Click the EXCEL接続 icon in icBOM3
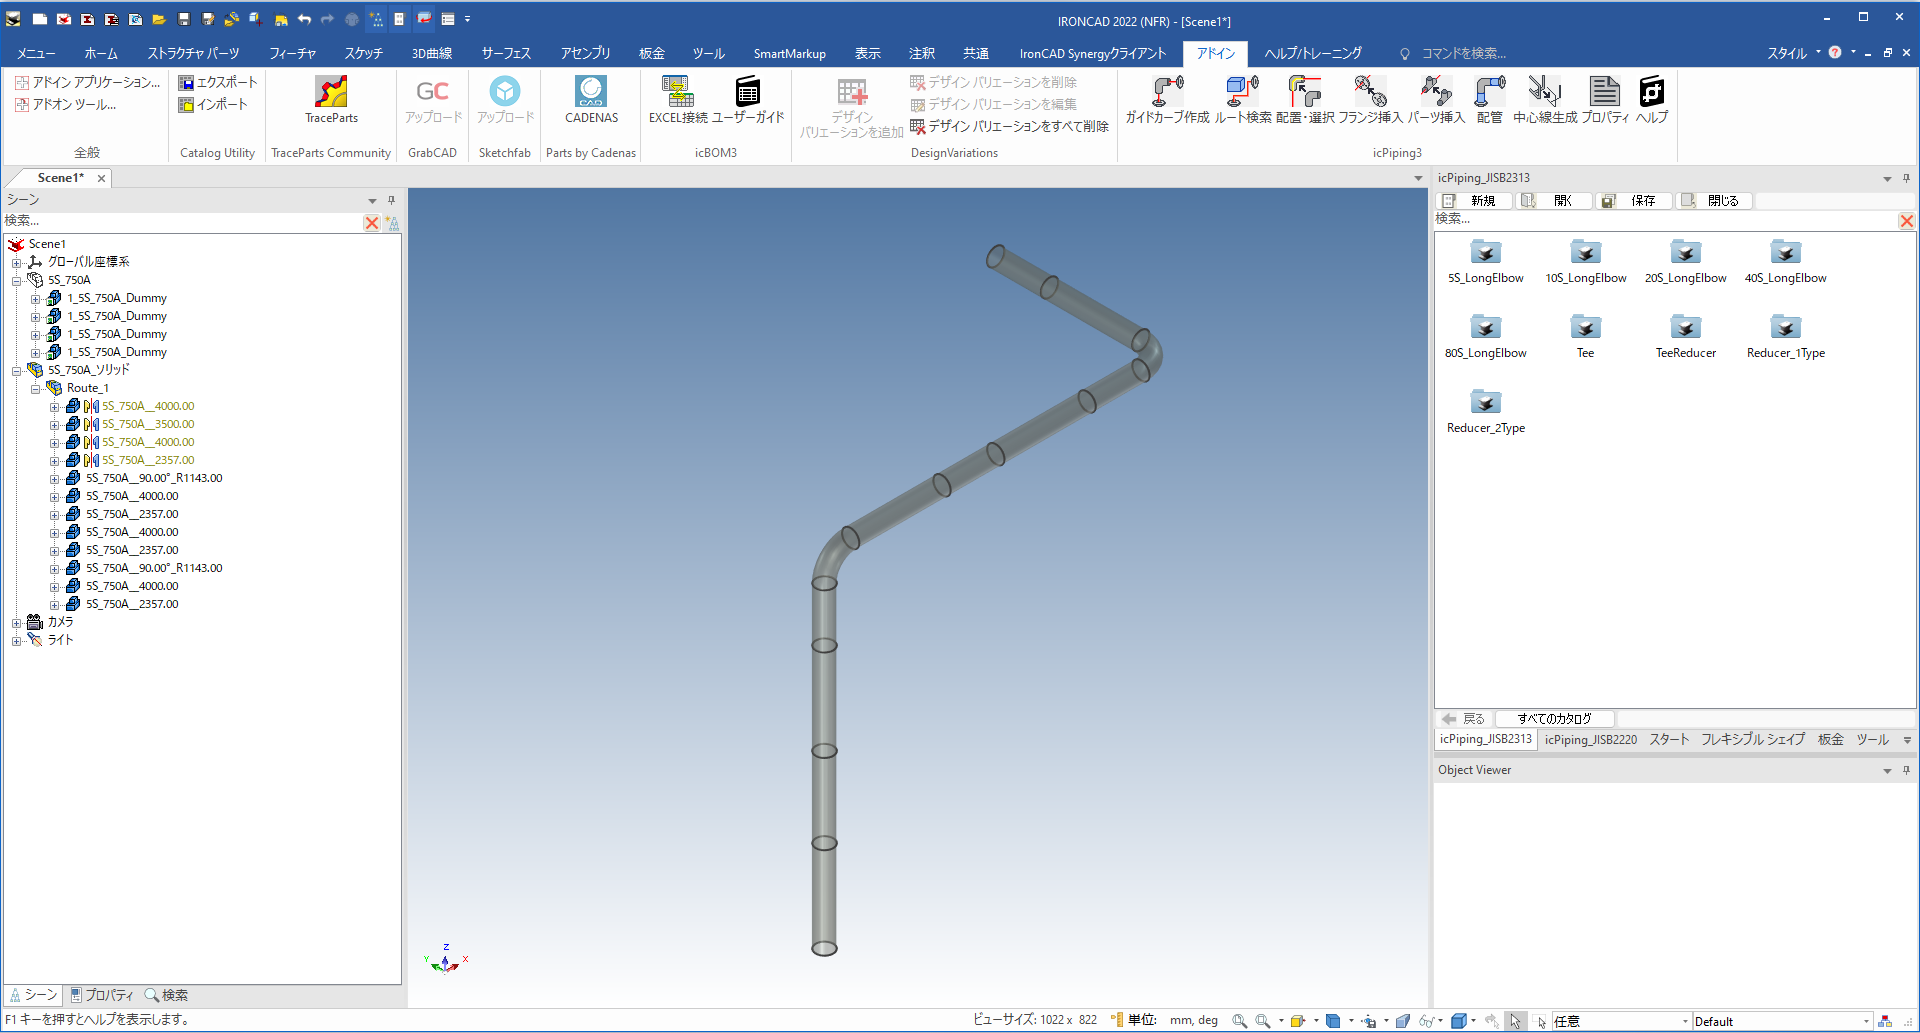1920x1033 pixels. [x=678, y=93]
